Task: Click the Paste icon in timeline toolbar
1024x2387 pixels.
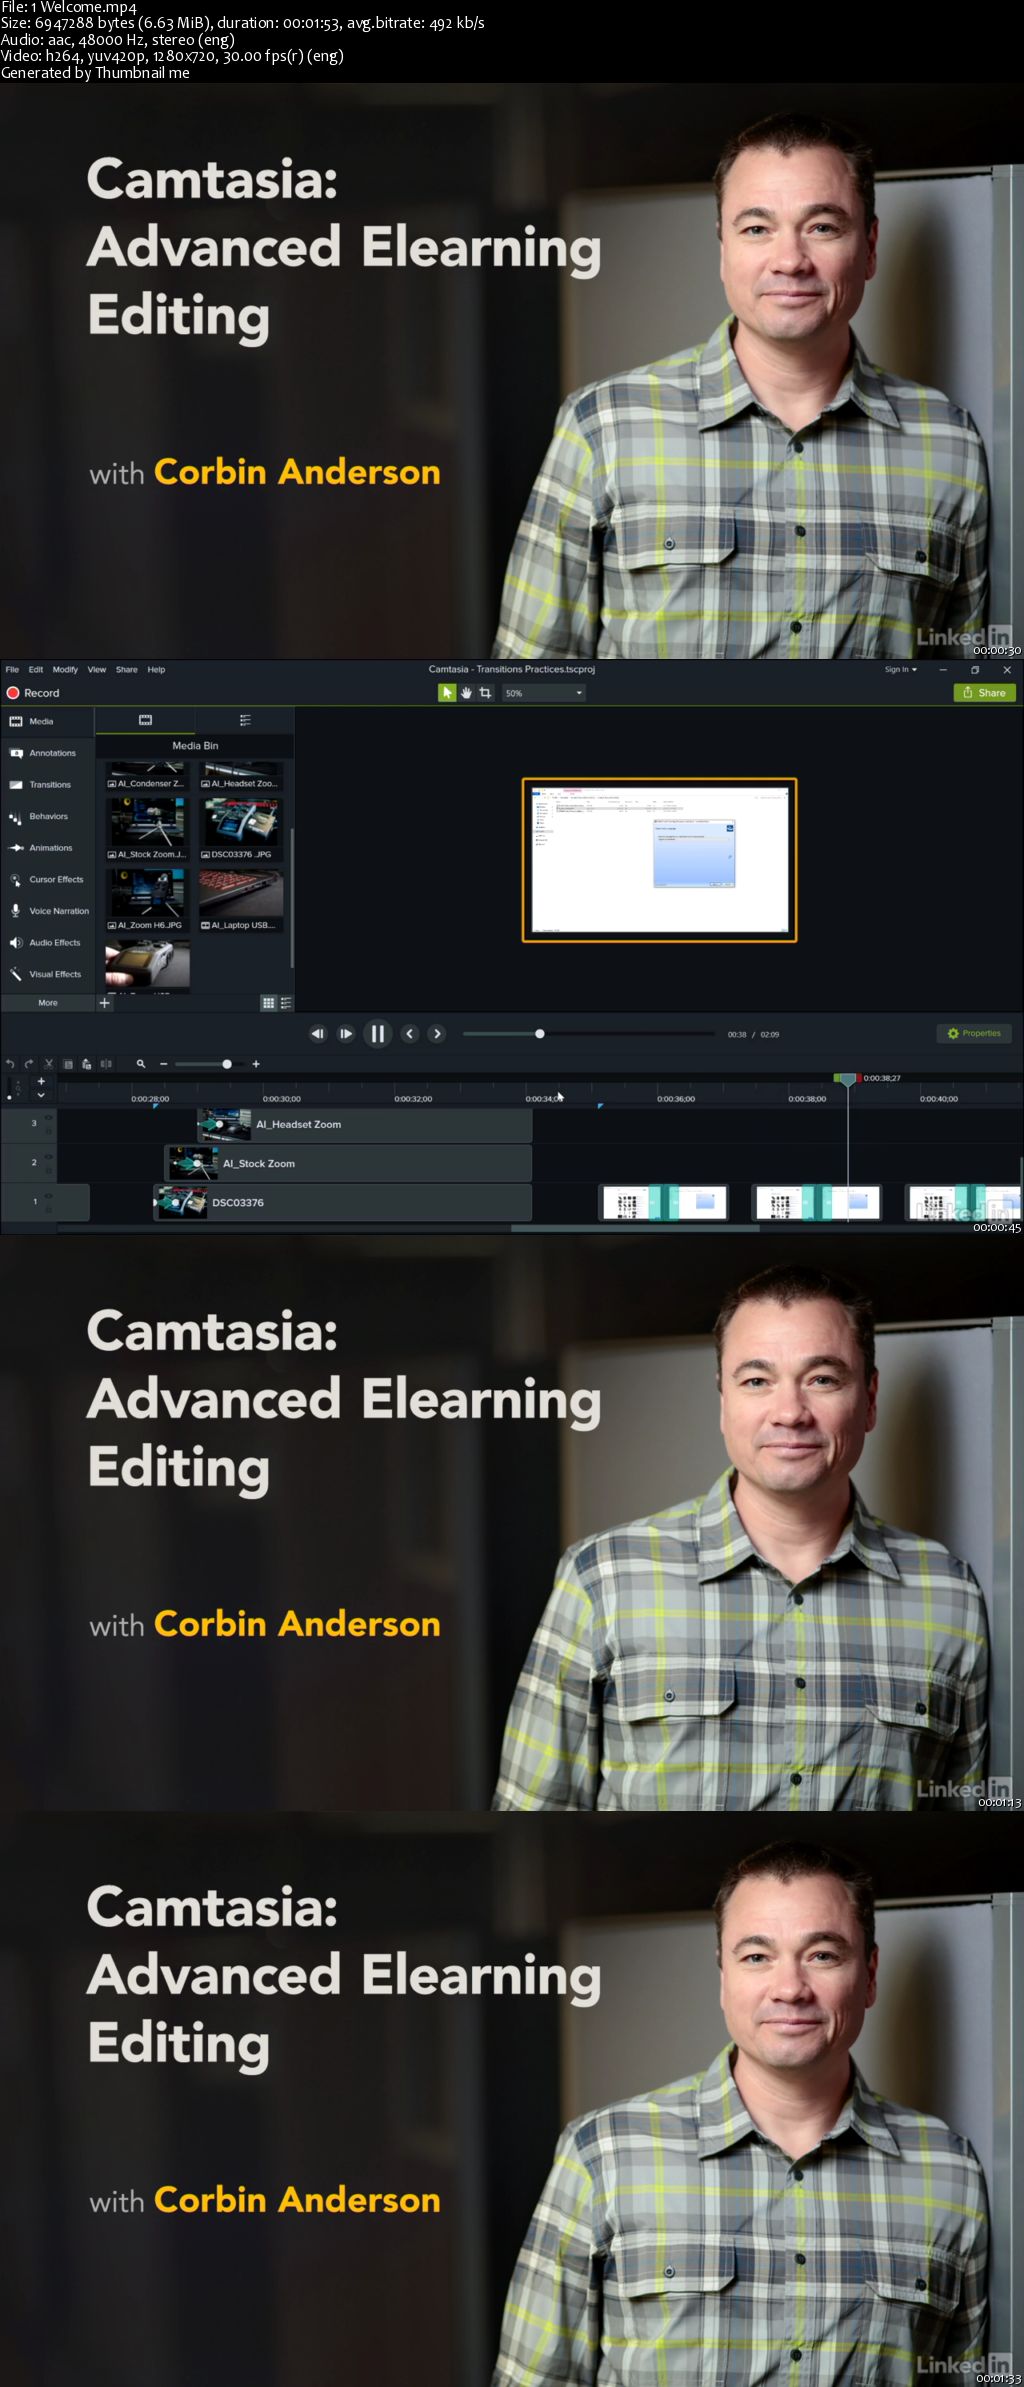Action: [87, 1064]
